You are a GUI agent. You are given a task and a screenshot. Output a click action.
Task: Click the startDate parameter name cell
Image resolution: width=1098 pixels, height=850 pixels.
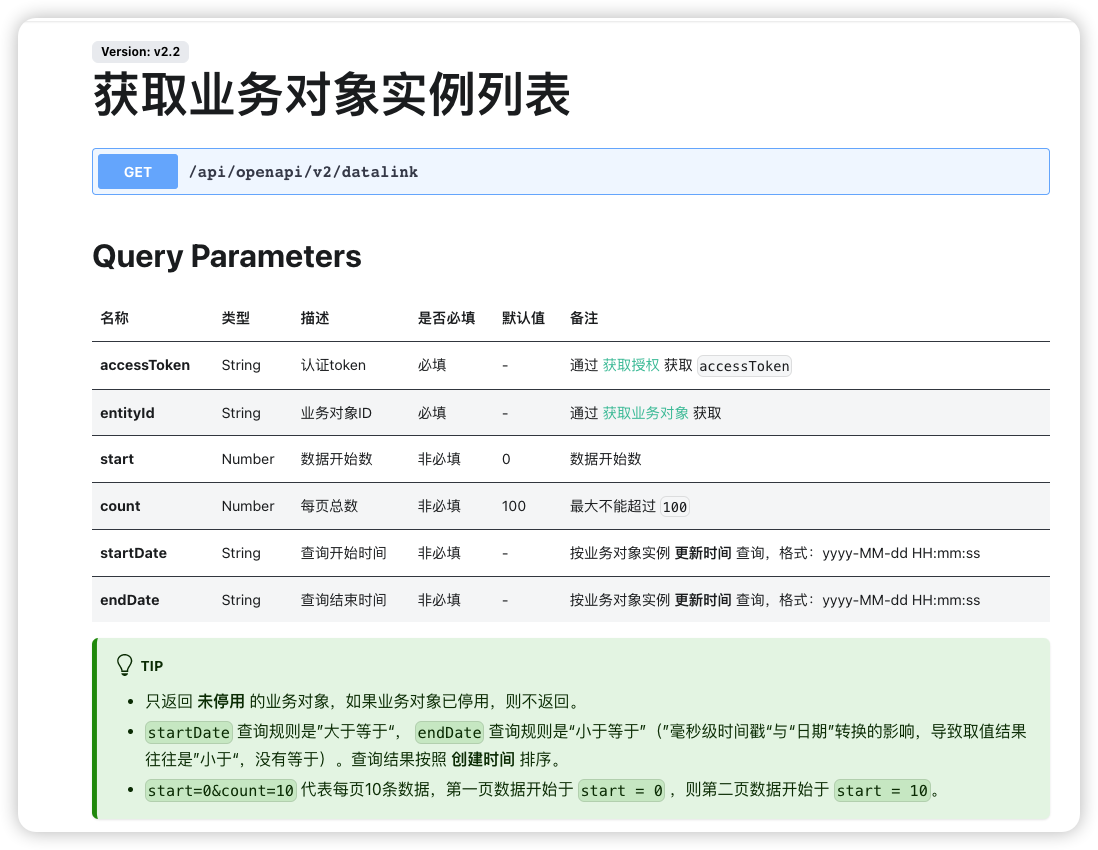134,553
